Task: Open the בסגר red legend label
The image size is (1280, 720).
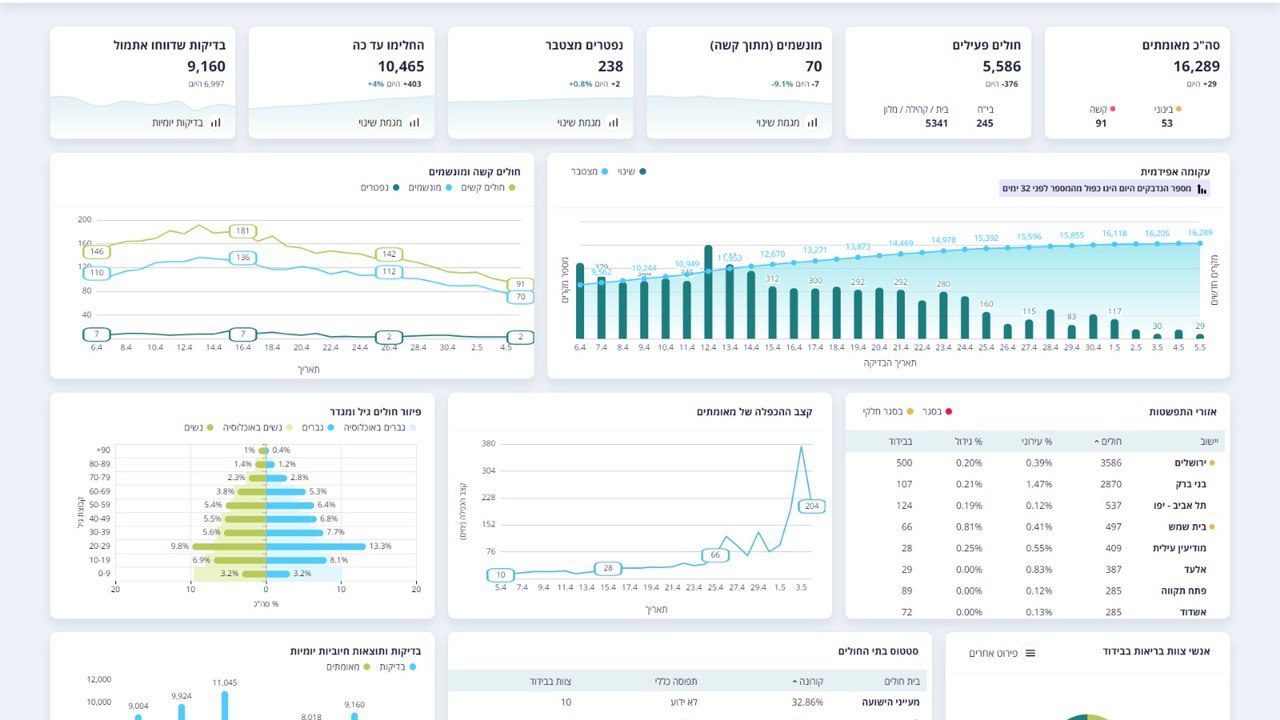Action: pyautogui.click(x=936, y=411)
